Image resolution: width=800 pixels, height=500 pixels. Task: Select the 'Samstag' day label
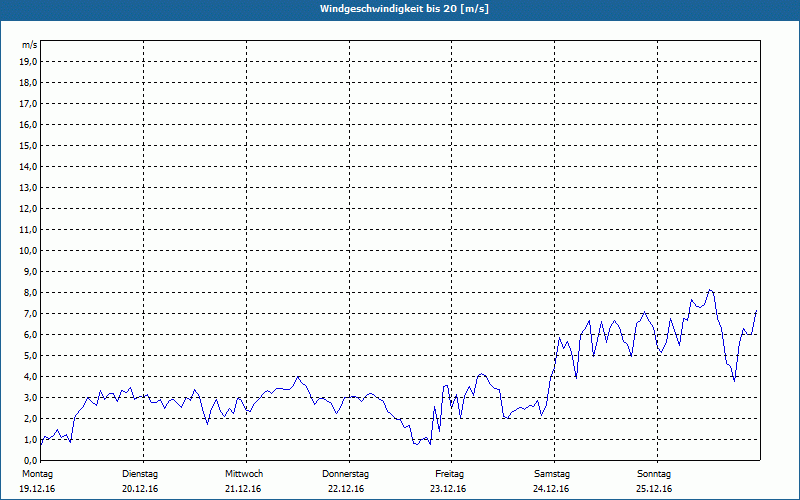(x=552, y=474)
